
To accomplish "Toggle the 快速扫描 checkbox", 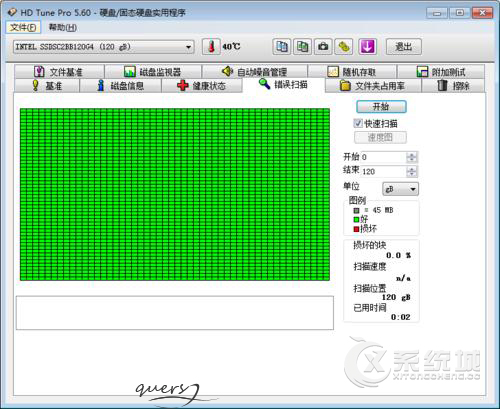I will click(358, 123).
